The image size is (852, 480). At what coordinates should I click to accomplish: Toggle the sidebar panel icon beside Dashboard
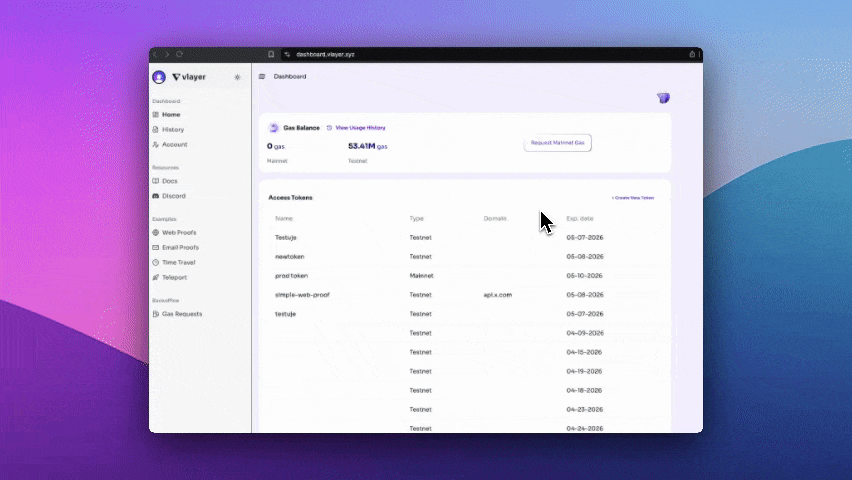tap(262, 76)
